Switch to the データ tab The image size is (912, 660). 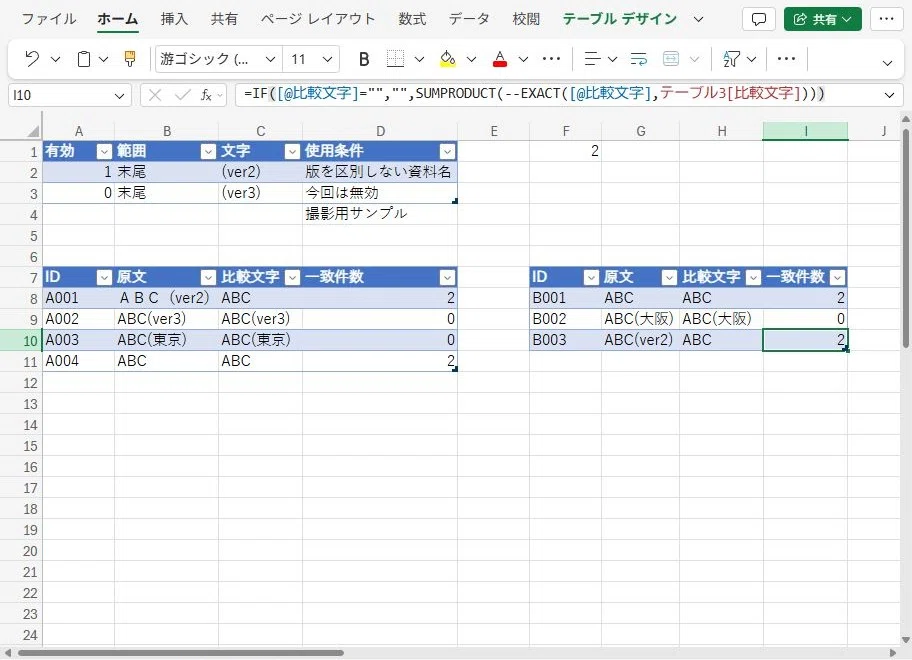click(469, 19)
